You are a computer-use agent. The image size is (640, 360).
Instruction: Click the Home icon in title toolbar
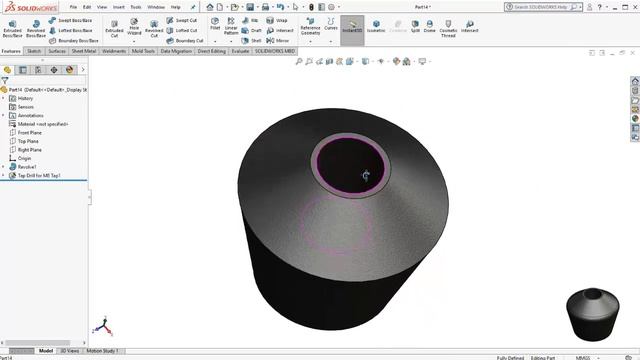pyautogui.click(x=210, y=7)
